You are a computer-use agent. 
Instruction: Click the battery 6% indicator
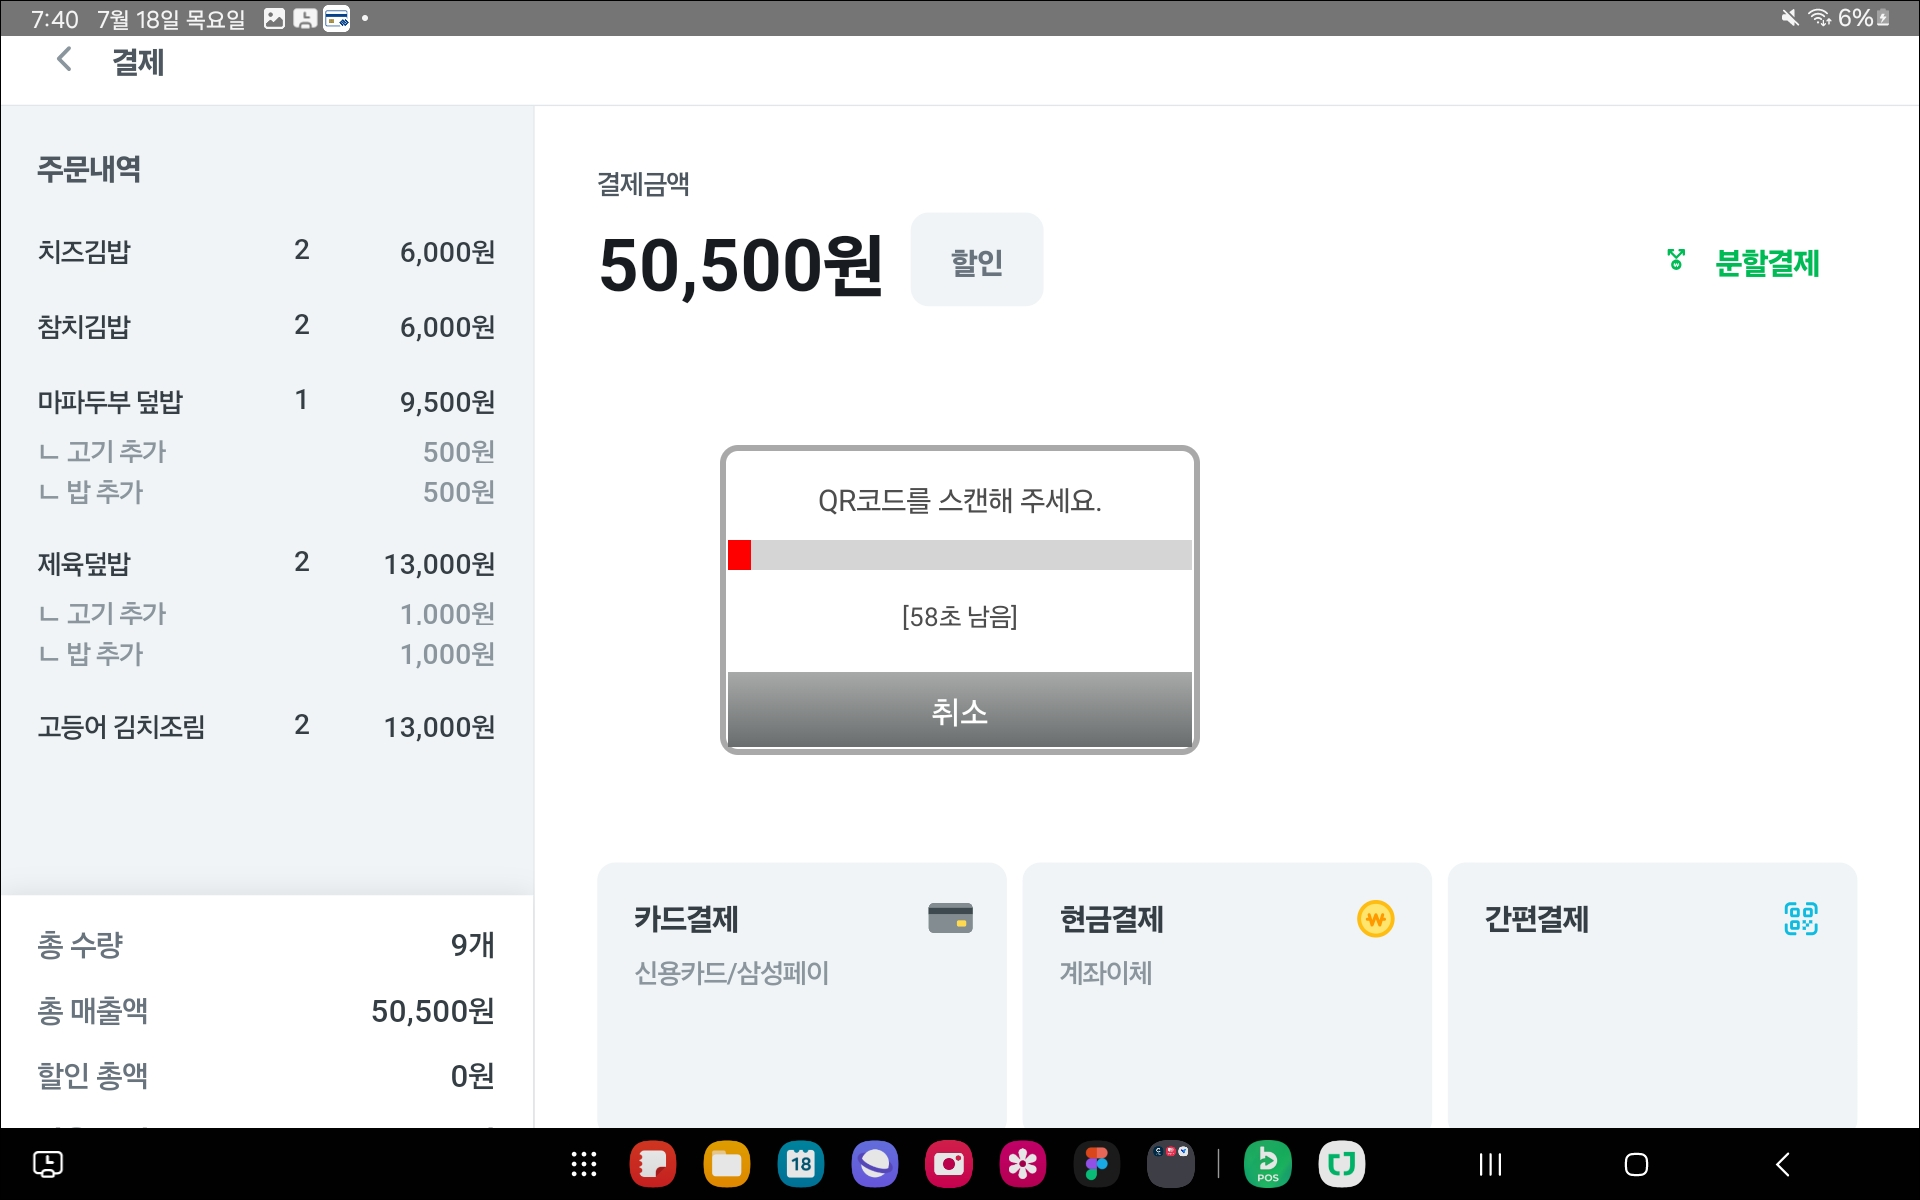pyautogui.click(x=1864, y=18)
